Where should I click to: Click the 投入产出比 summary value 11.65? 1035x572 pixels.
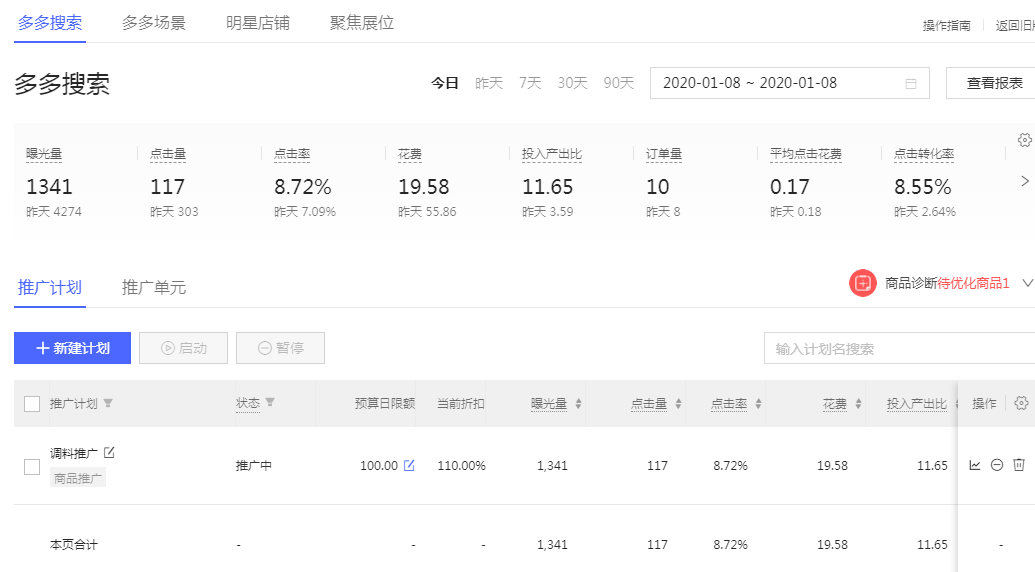(548, 187)
